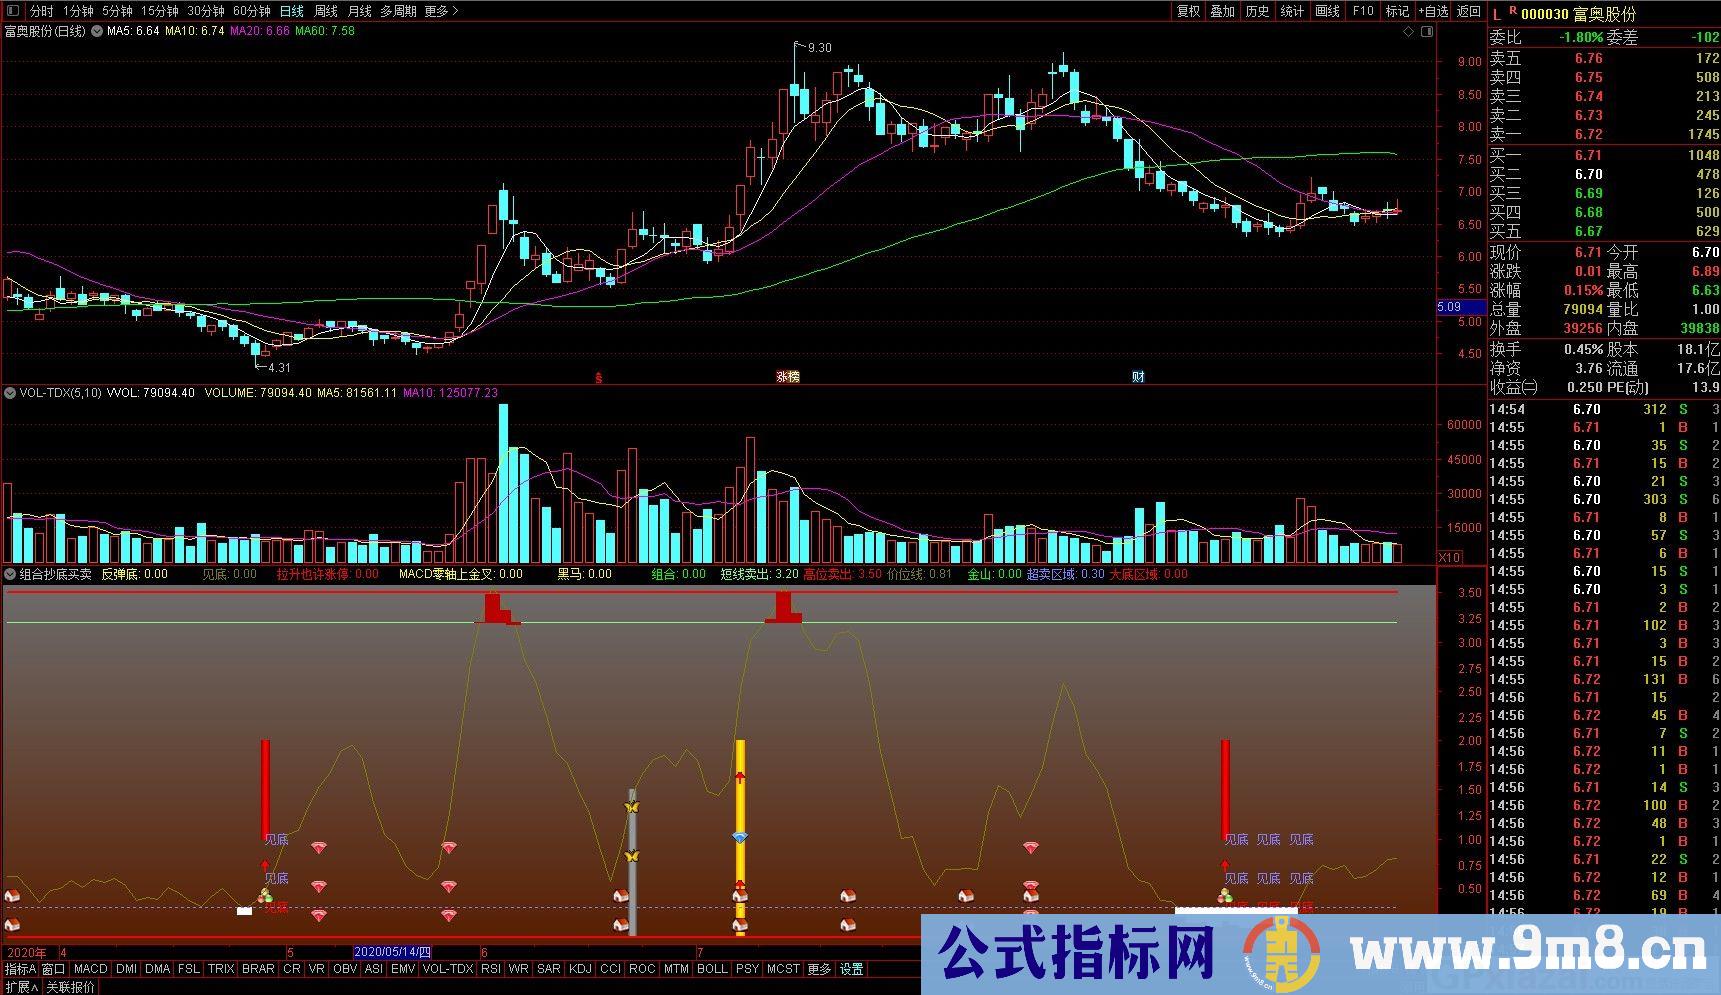This screenshot has width=1721, height=995.
Task: Switch to the CCI indicator
Action: [611, 969]
